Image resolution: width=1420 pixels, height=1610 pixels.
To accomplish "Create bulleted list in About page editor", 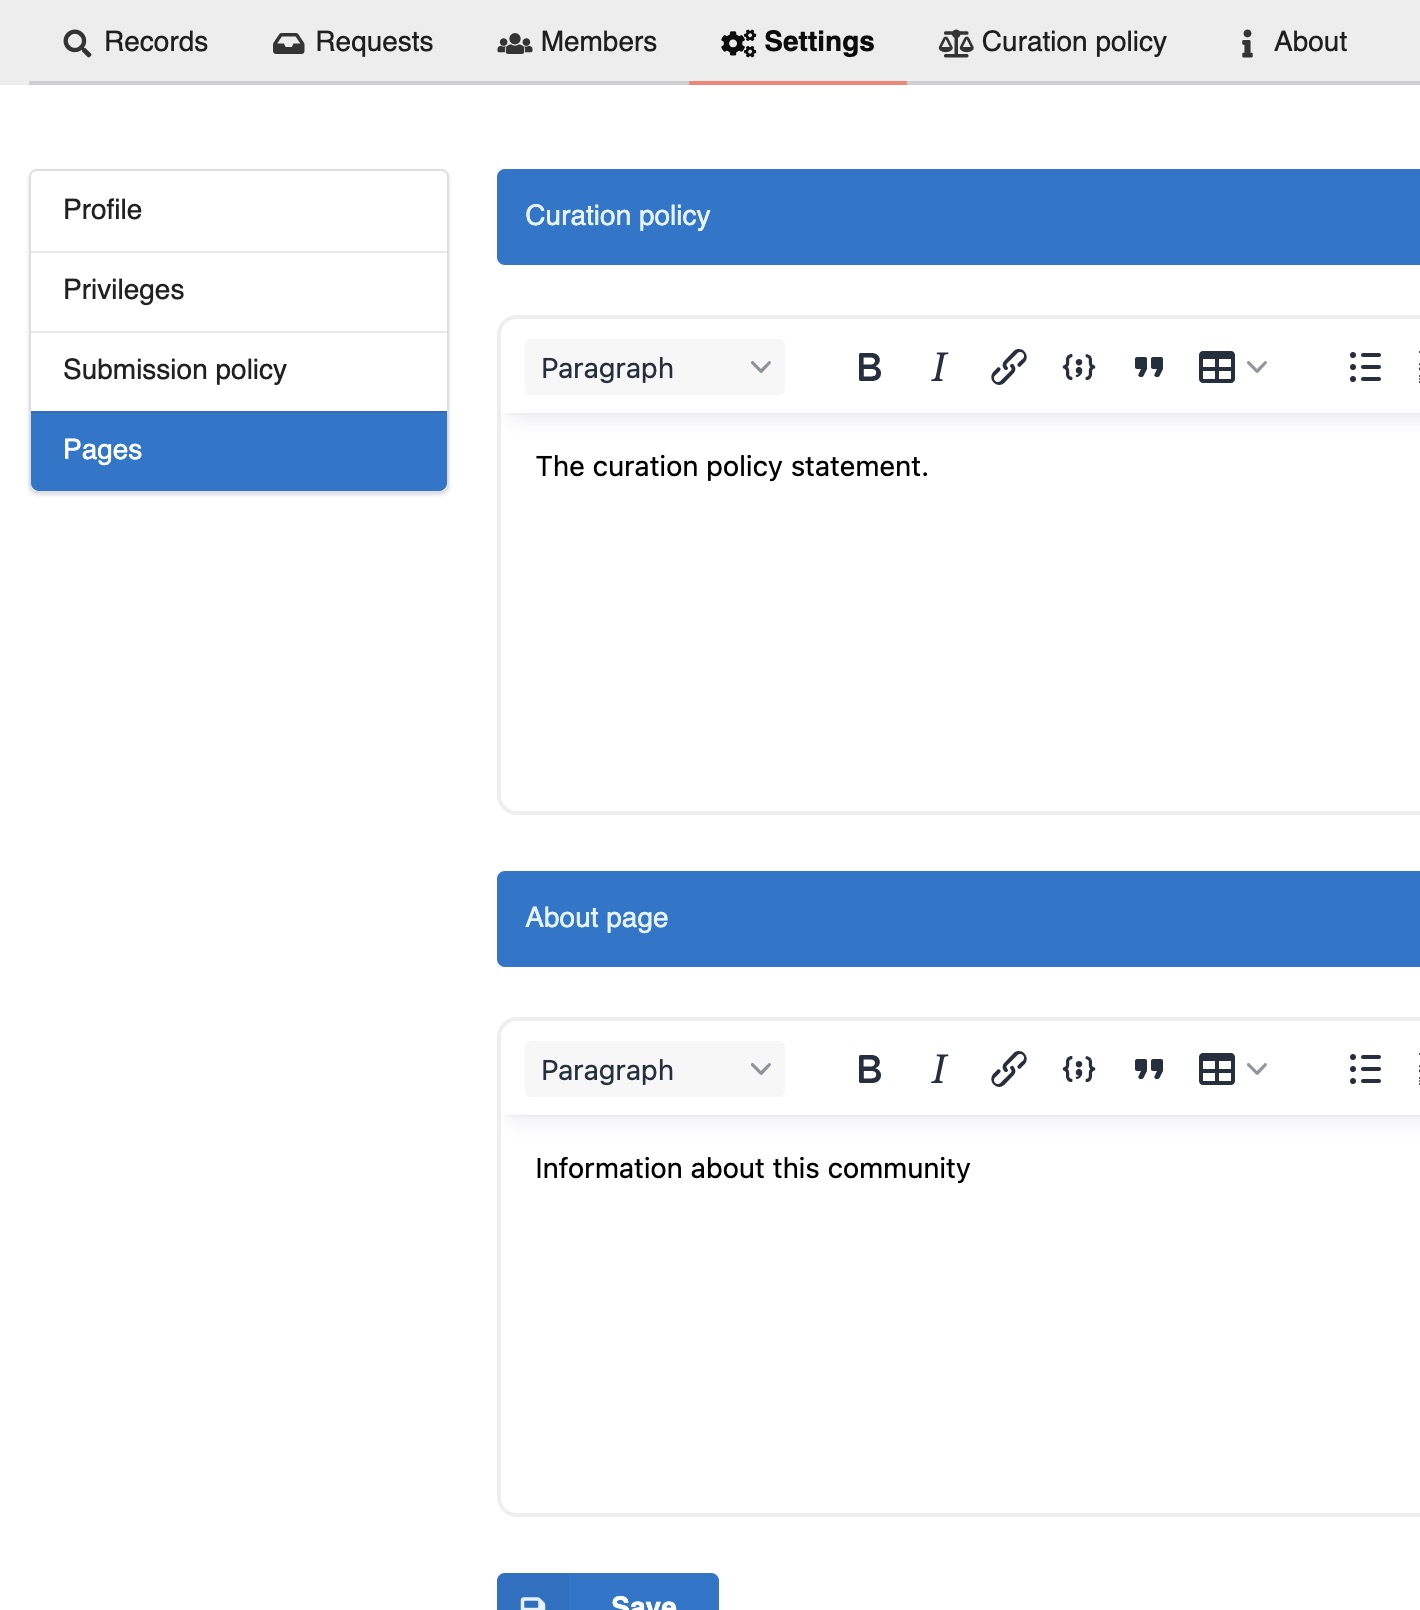I will click(1365, 1069).
